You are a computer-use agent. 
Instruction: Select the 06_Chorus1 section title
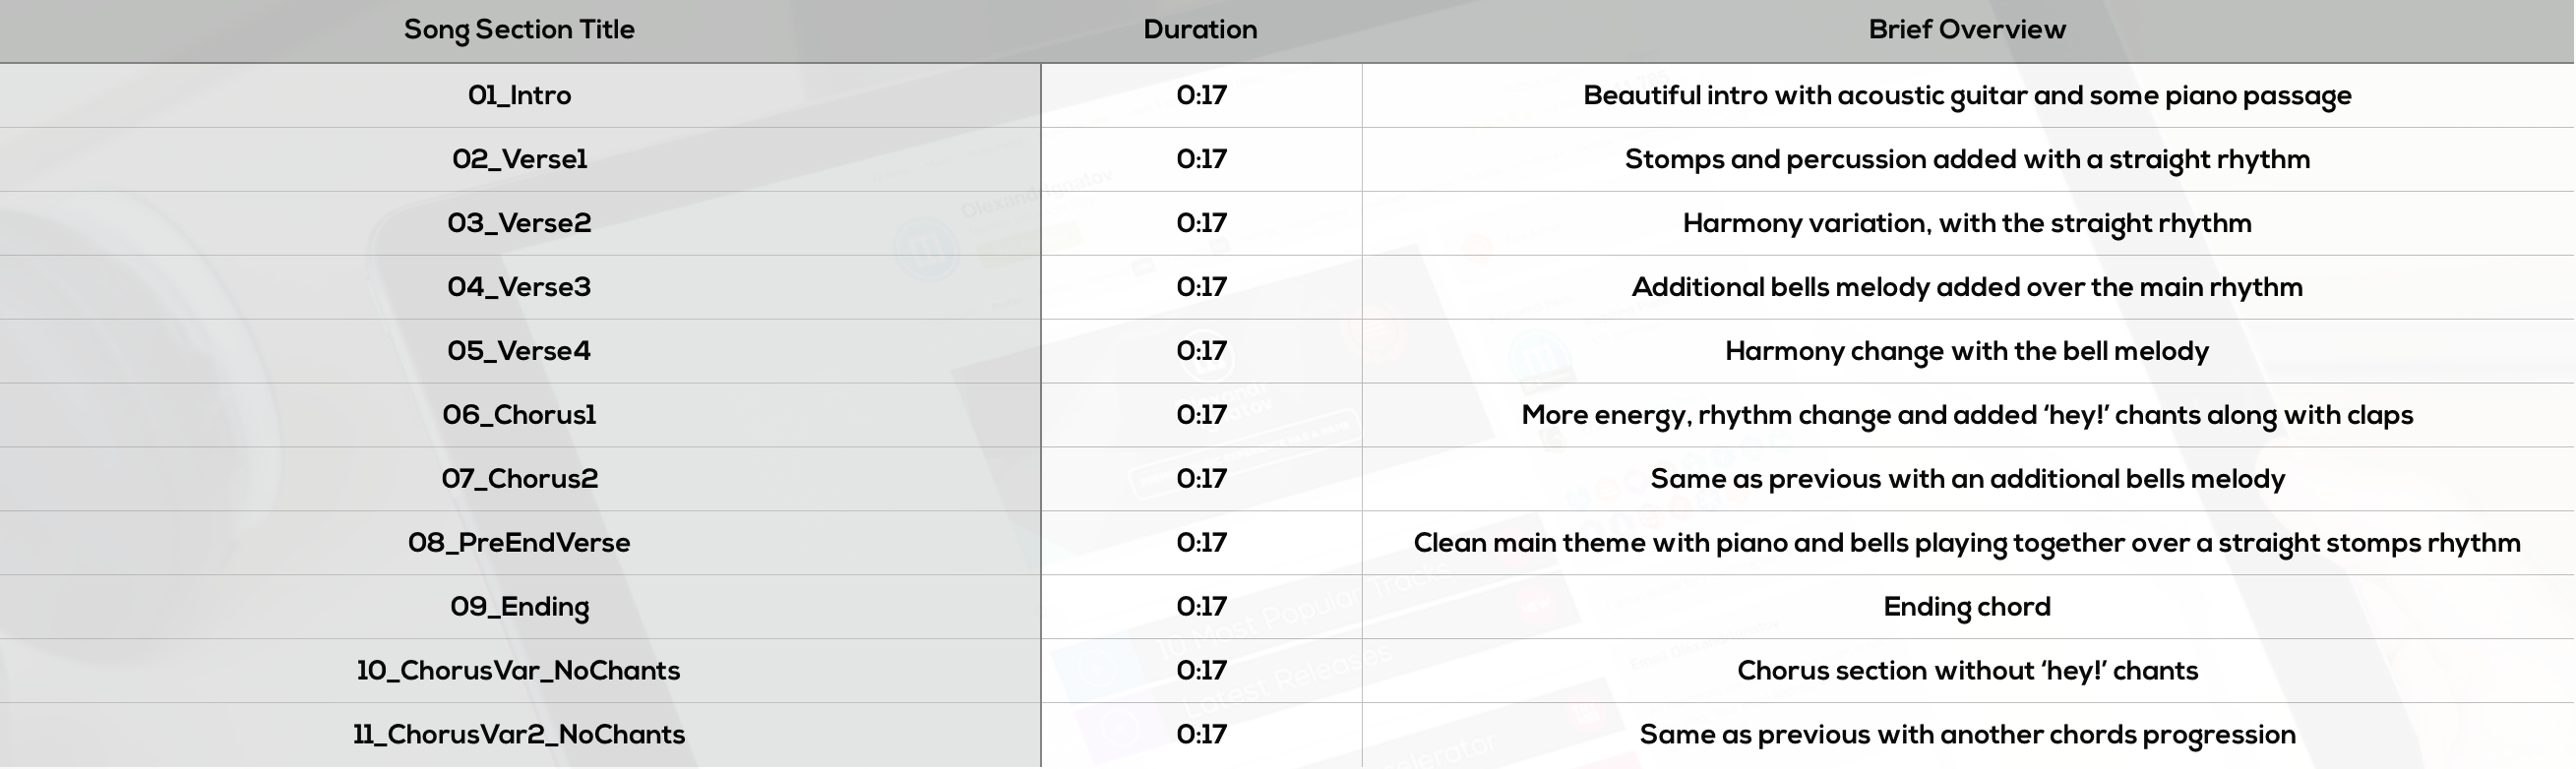coord(519,415)
